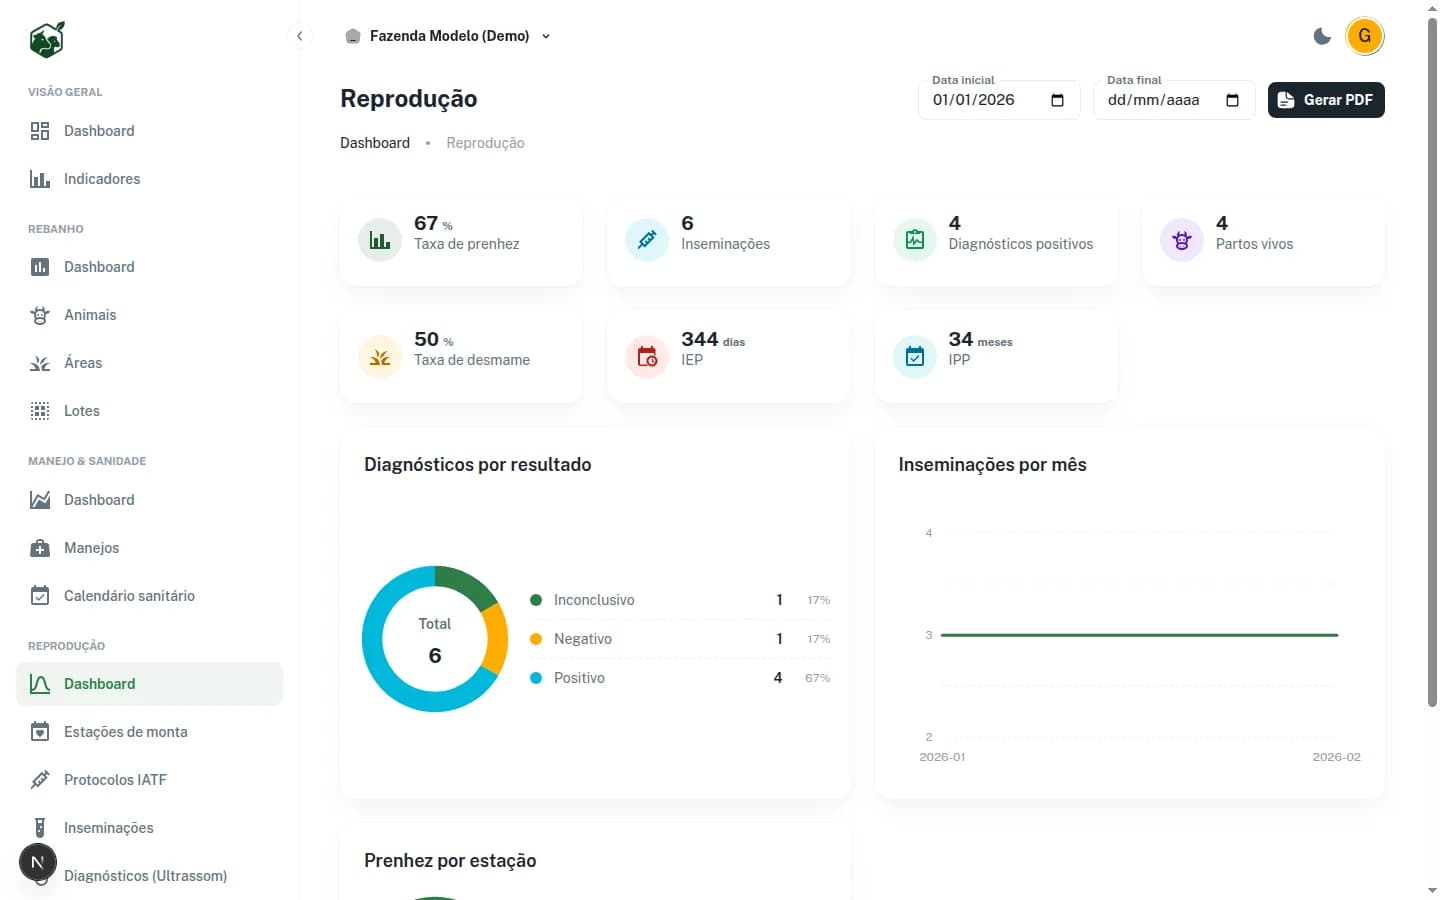1440x900 pixels.
Task: Click the calendar-check icon beside Calendário sanitário
Action: pos(40,596)
